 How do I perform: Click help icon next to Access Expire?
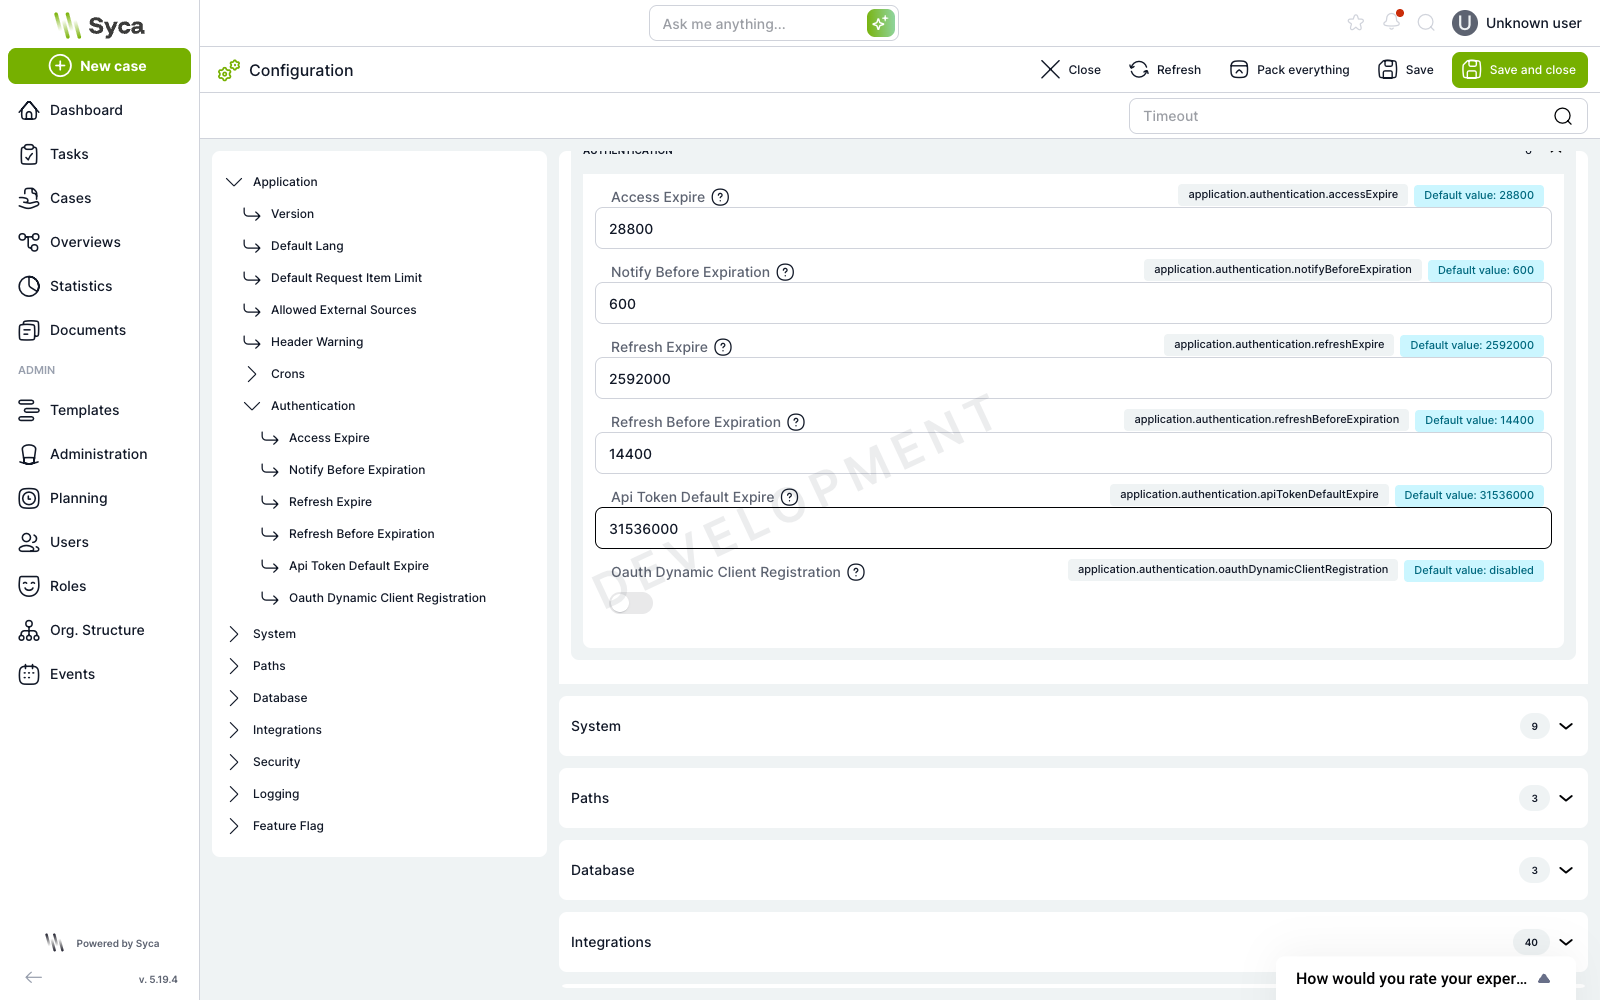pyautogui.click(x=720, y=197)
